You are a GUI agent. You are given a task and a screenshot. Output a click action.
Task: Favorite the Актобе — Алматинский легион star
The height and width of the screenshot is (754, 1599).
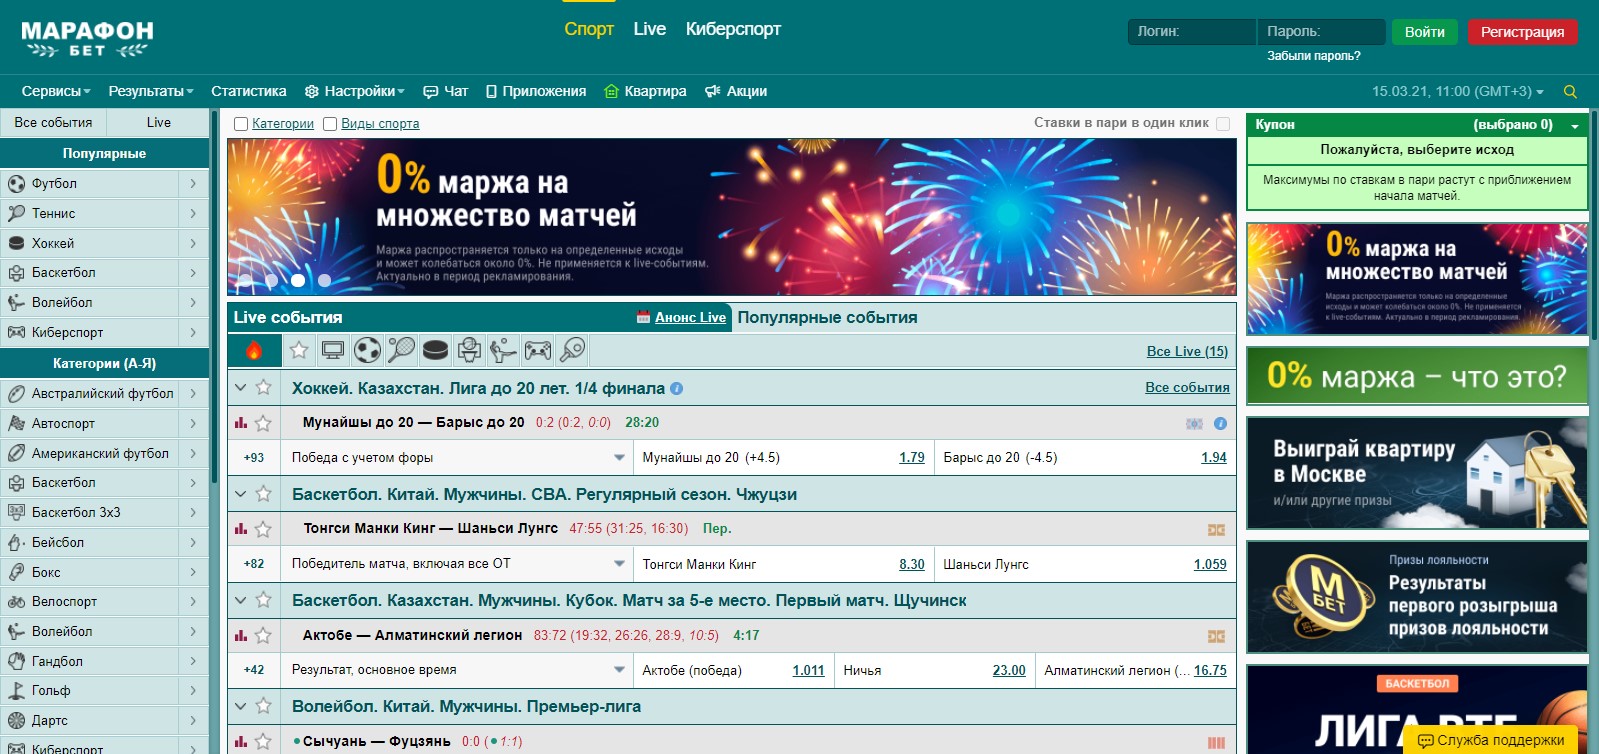[x=263, y=635]
